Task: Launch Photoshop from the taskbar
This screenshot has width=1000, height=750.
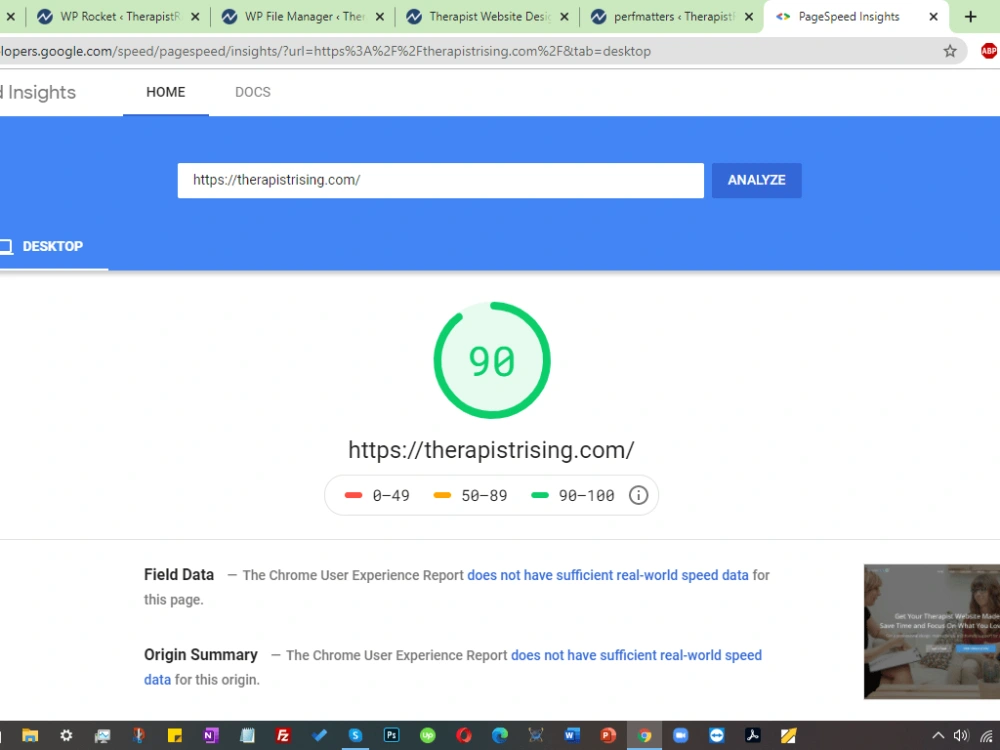Action: pyautogui.click(x=392, y=735)
